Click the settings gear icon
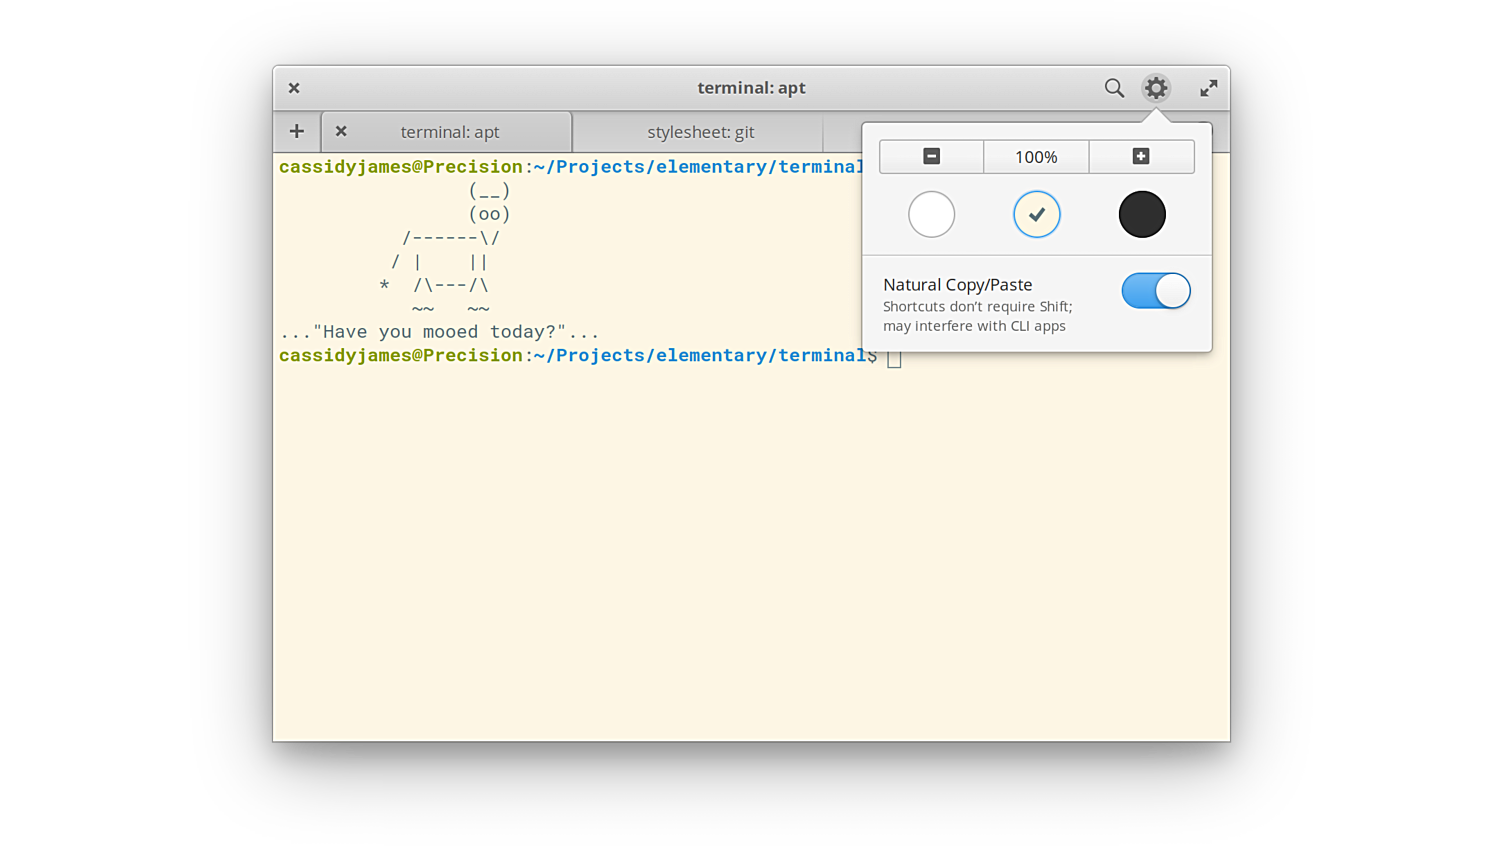Viewport: 1504px width, 846px height. click(x=1156, y=88)
